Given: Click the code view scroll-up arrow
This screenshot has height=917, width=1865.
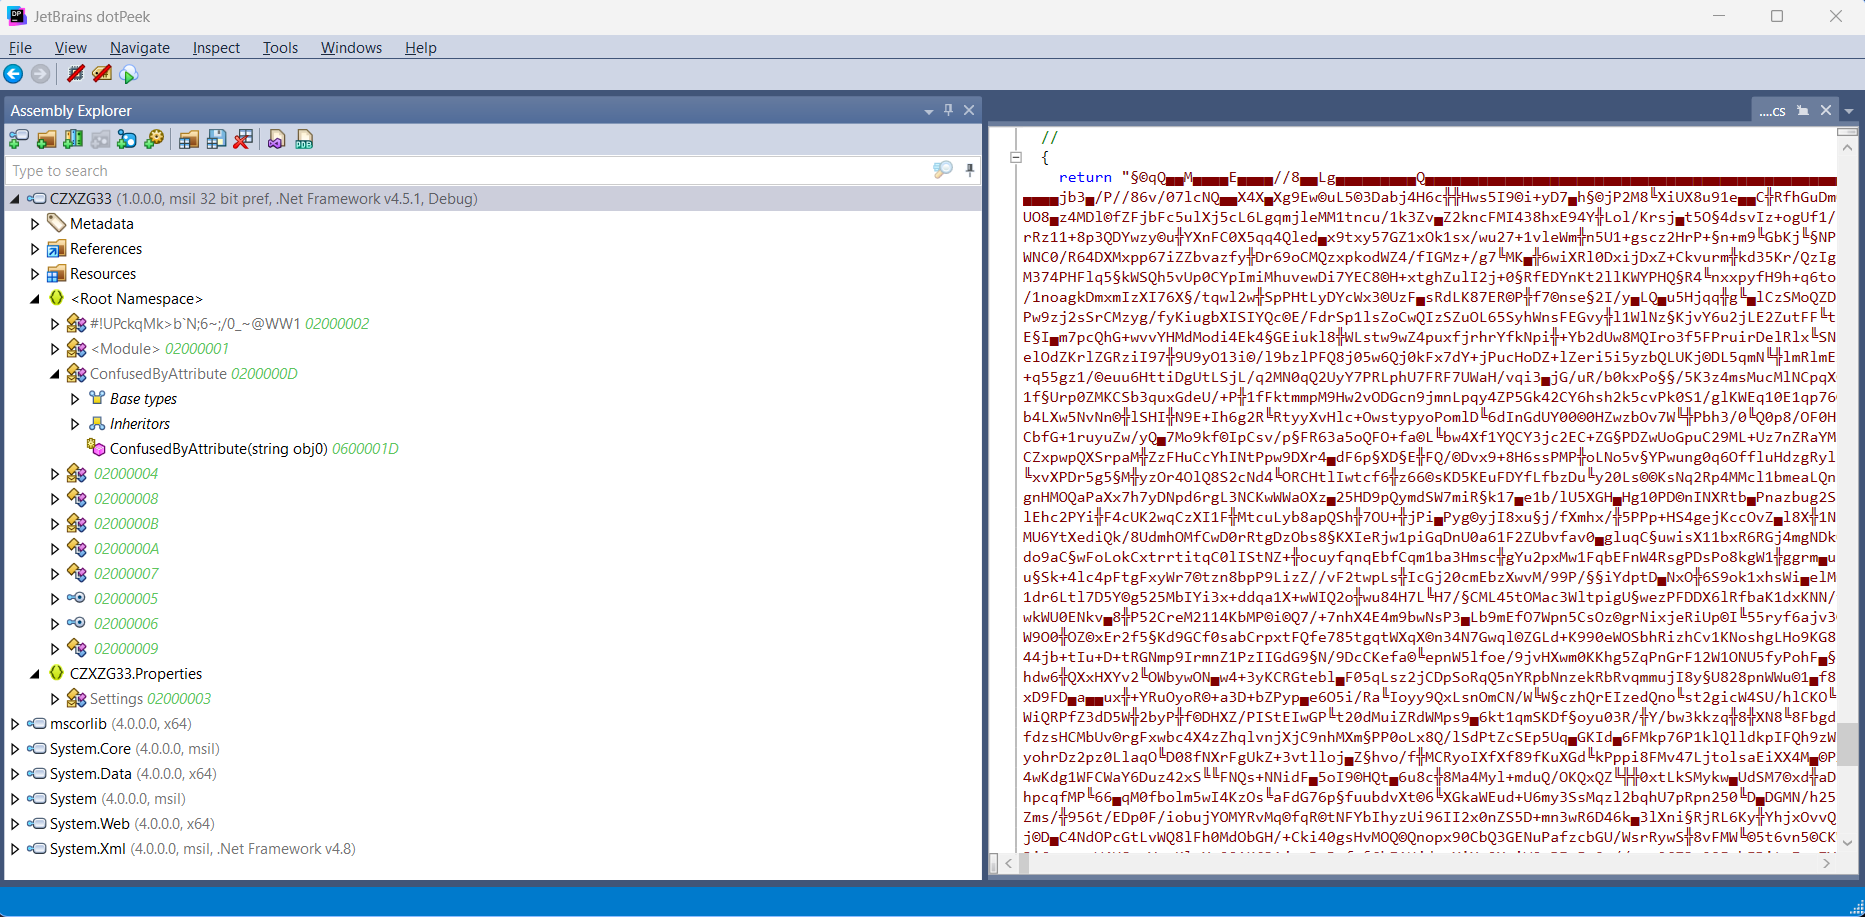Looking at the screenshot, I should click(x=1848, y=147).
